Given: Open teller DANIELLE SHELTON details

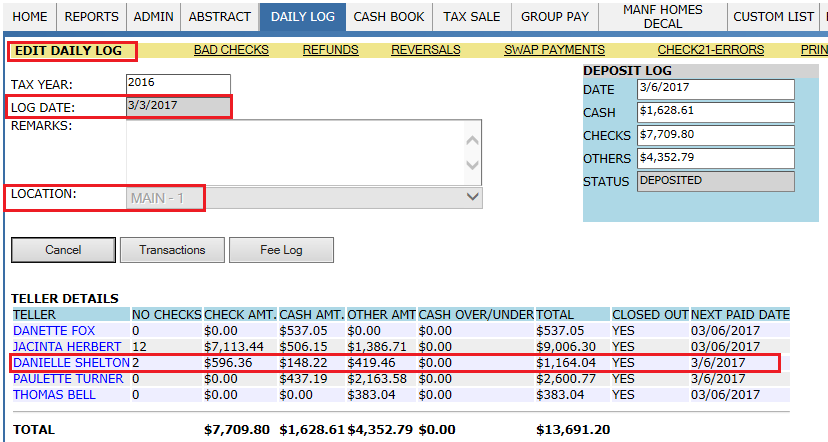Looking at the screenshot, I should (x=71, y=363).
